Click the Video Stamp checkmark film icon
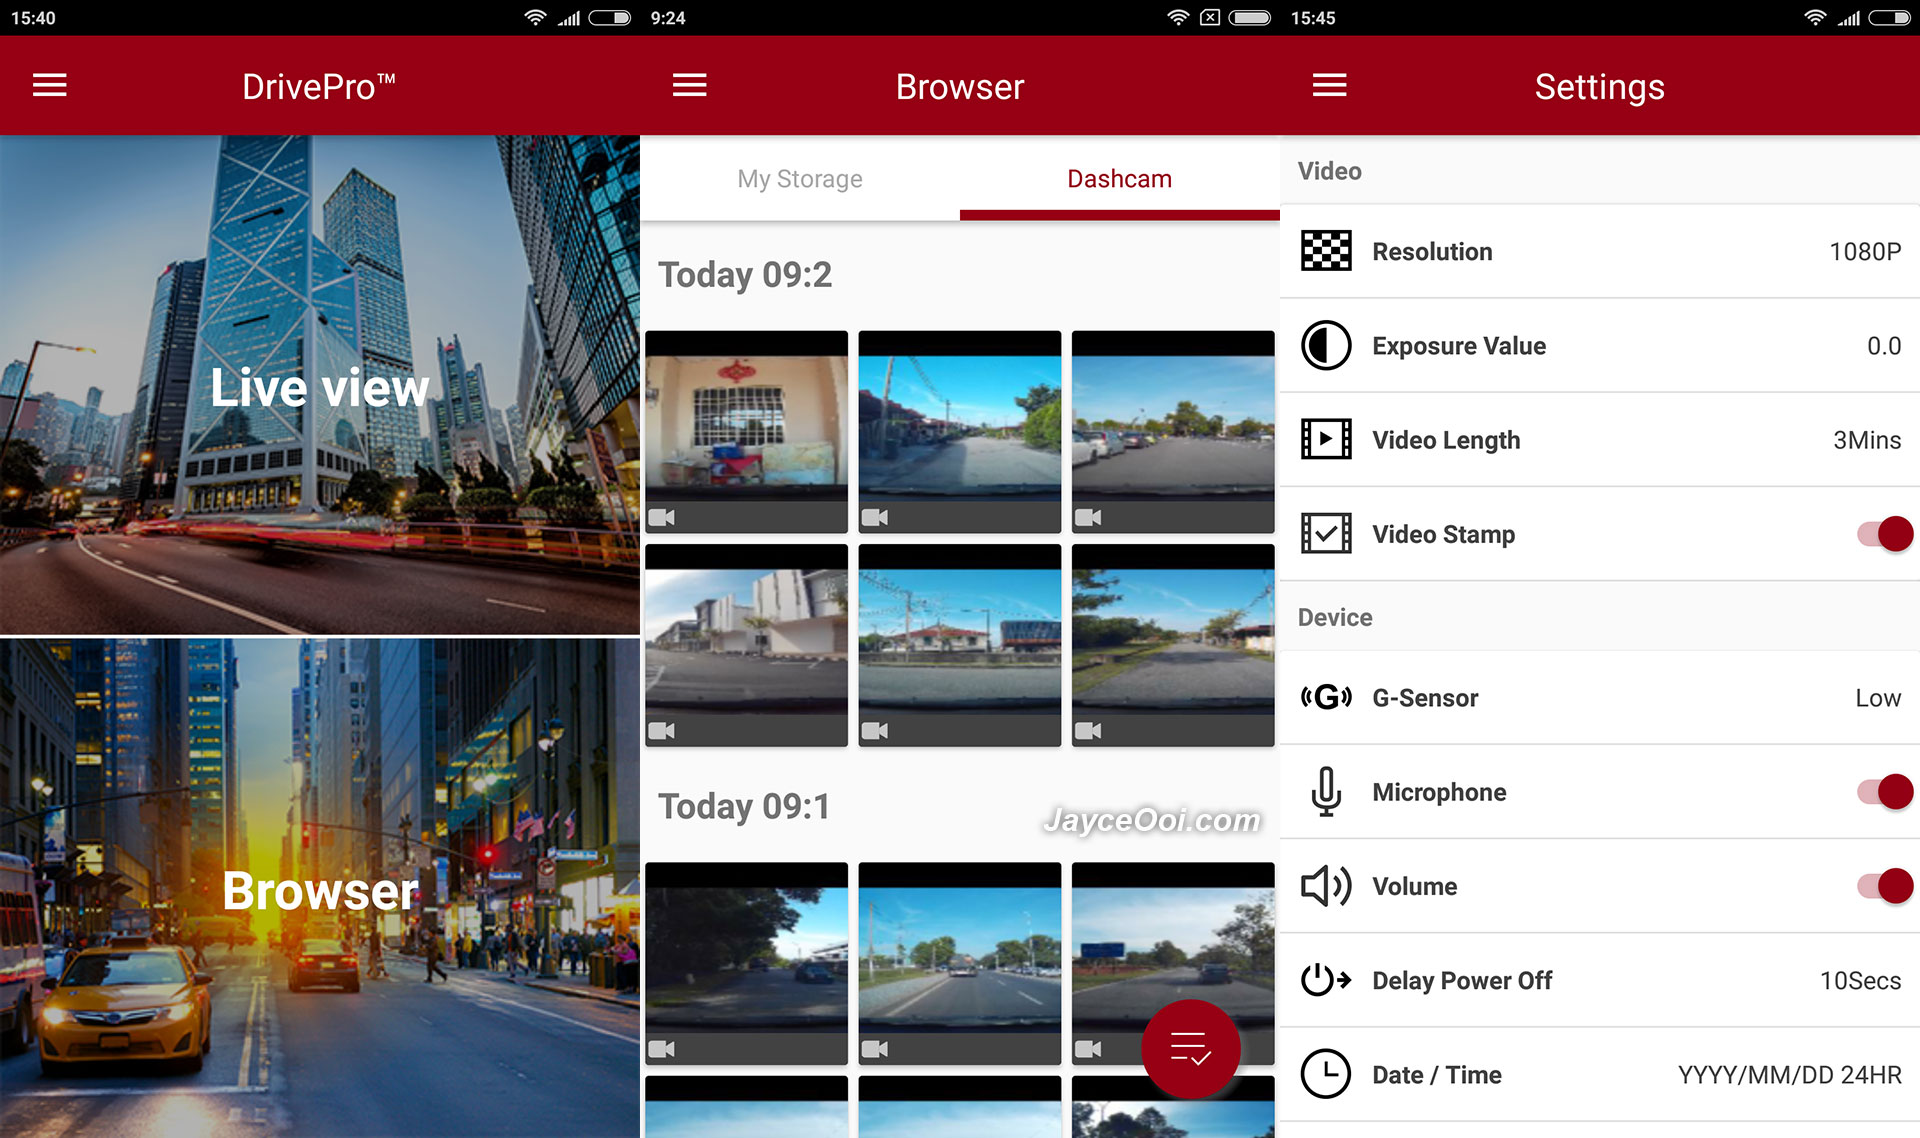 click(1326, 533)
